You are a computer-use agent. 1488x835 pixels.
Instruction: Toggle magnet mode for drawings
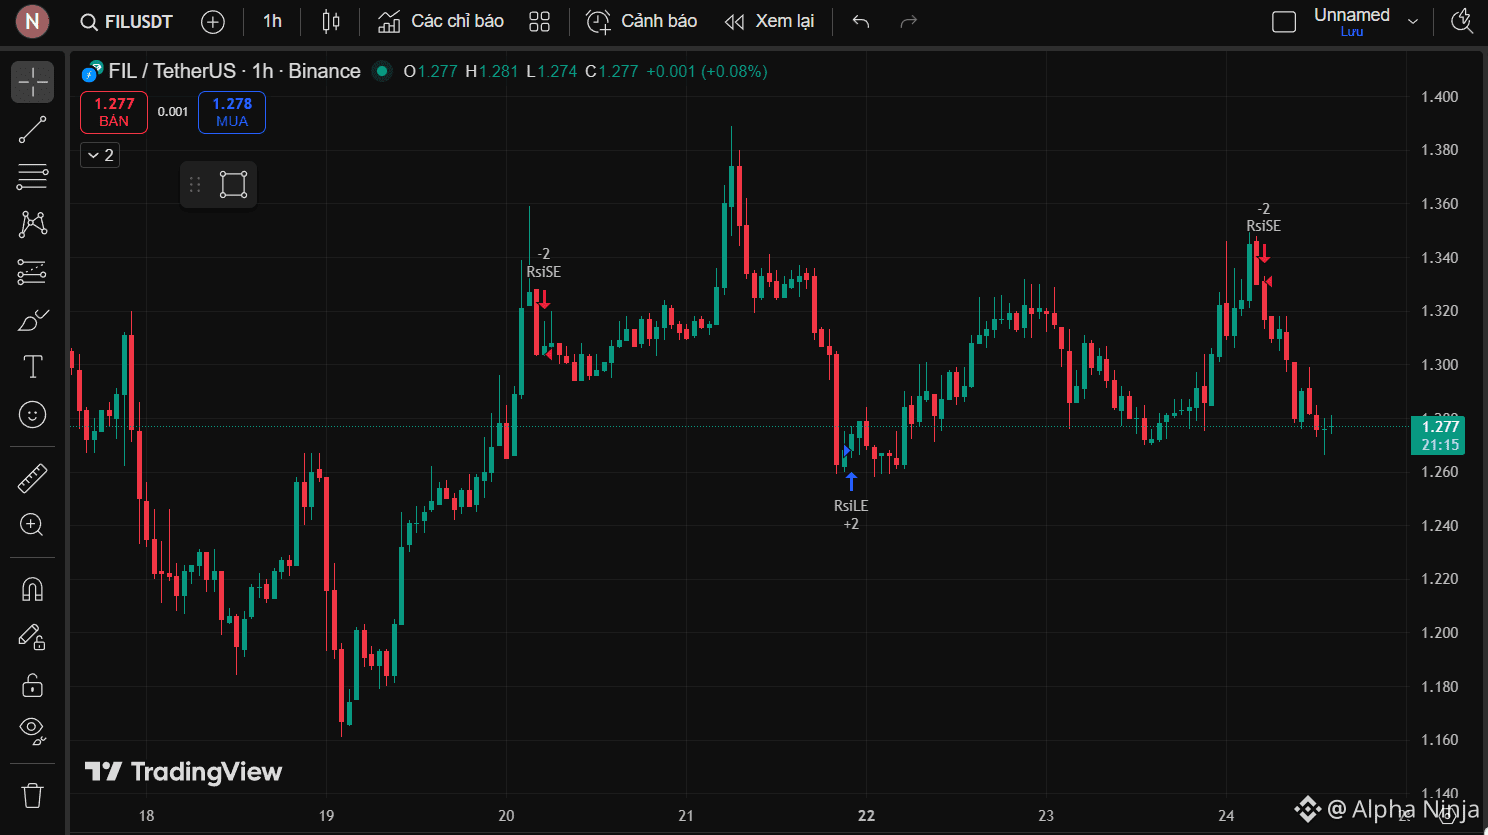tap(32, 589)
